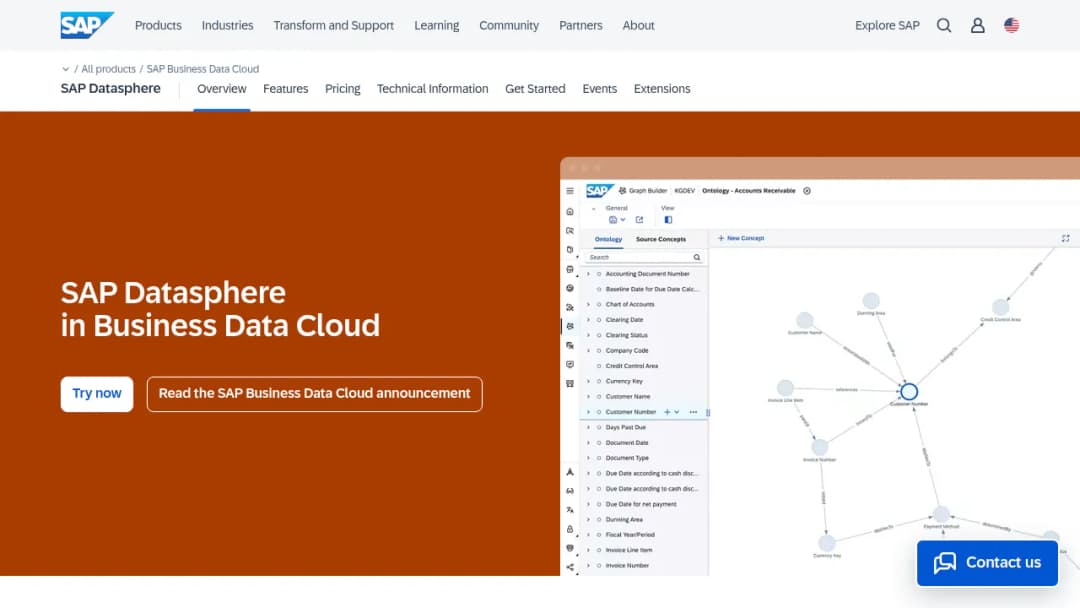The image size is (1080, 608).
Task: Open the US flag country selector
Action: (1011, 25)
